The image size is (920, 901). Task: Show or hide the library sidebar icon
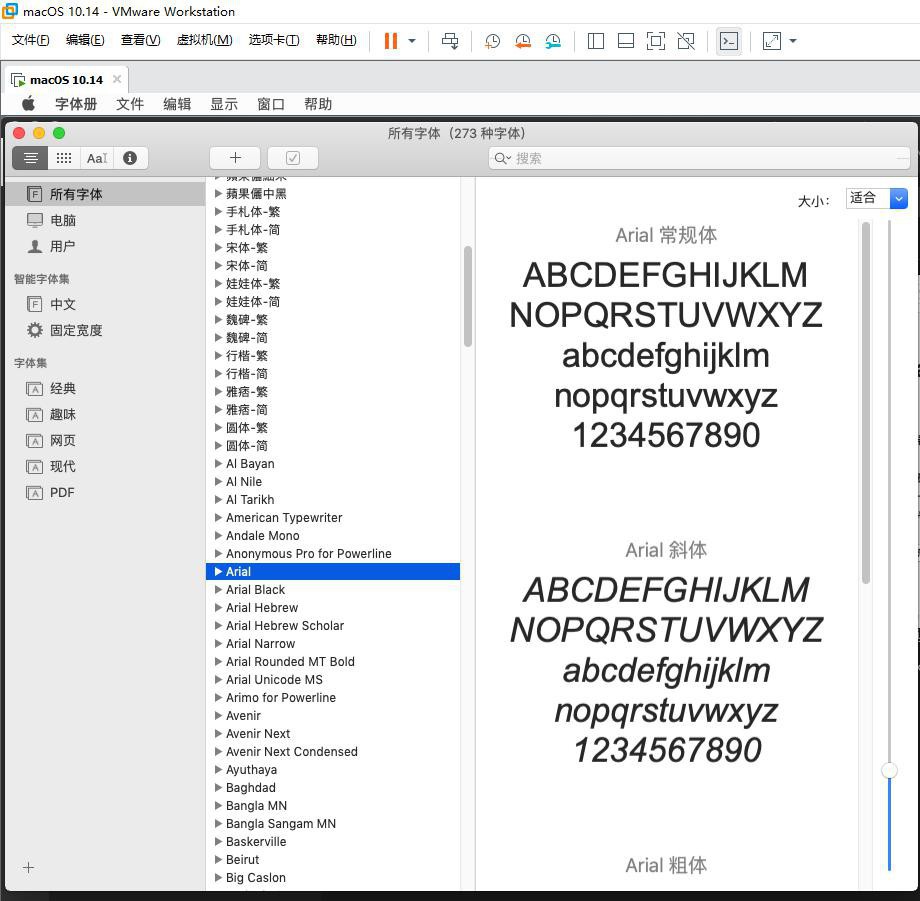[x=596, y=40]
